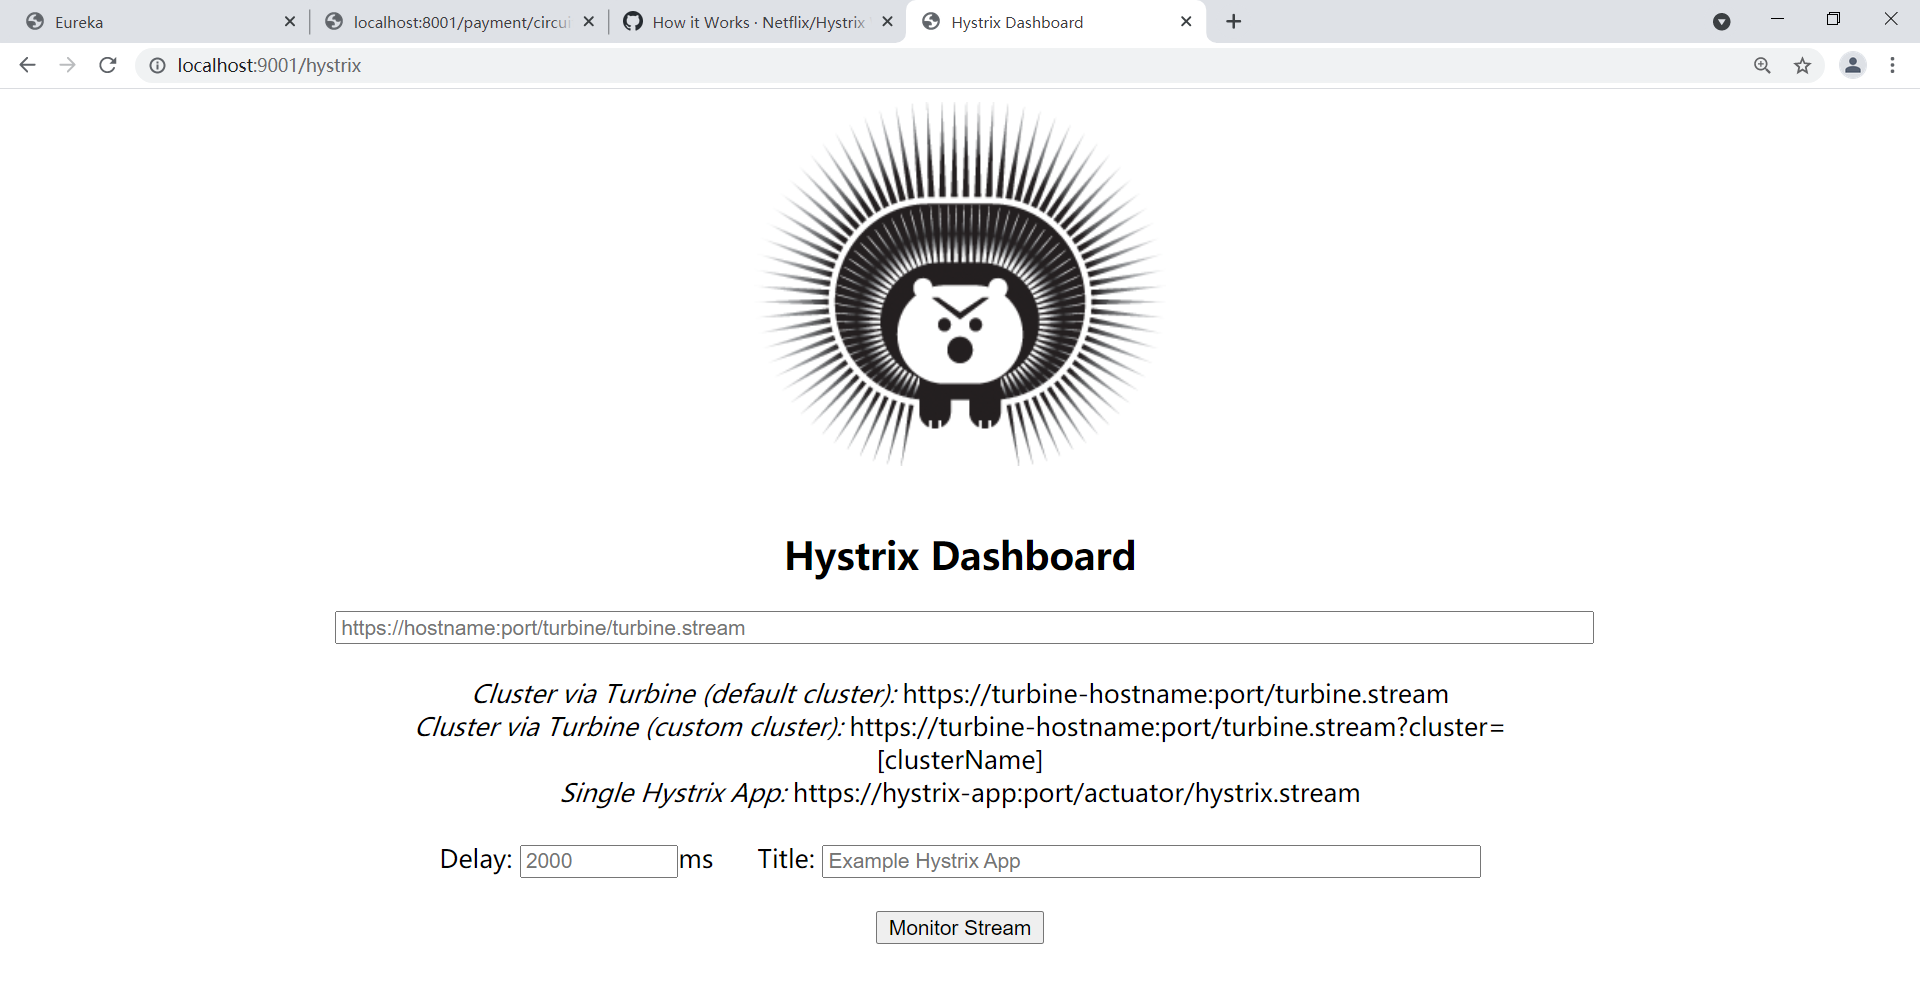The height and width of the screenshot is (1007, 1920).
Task: Click the browser back arrow
Action: (x=27, y=65)
